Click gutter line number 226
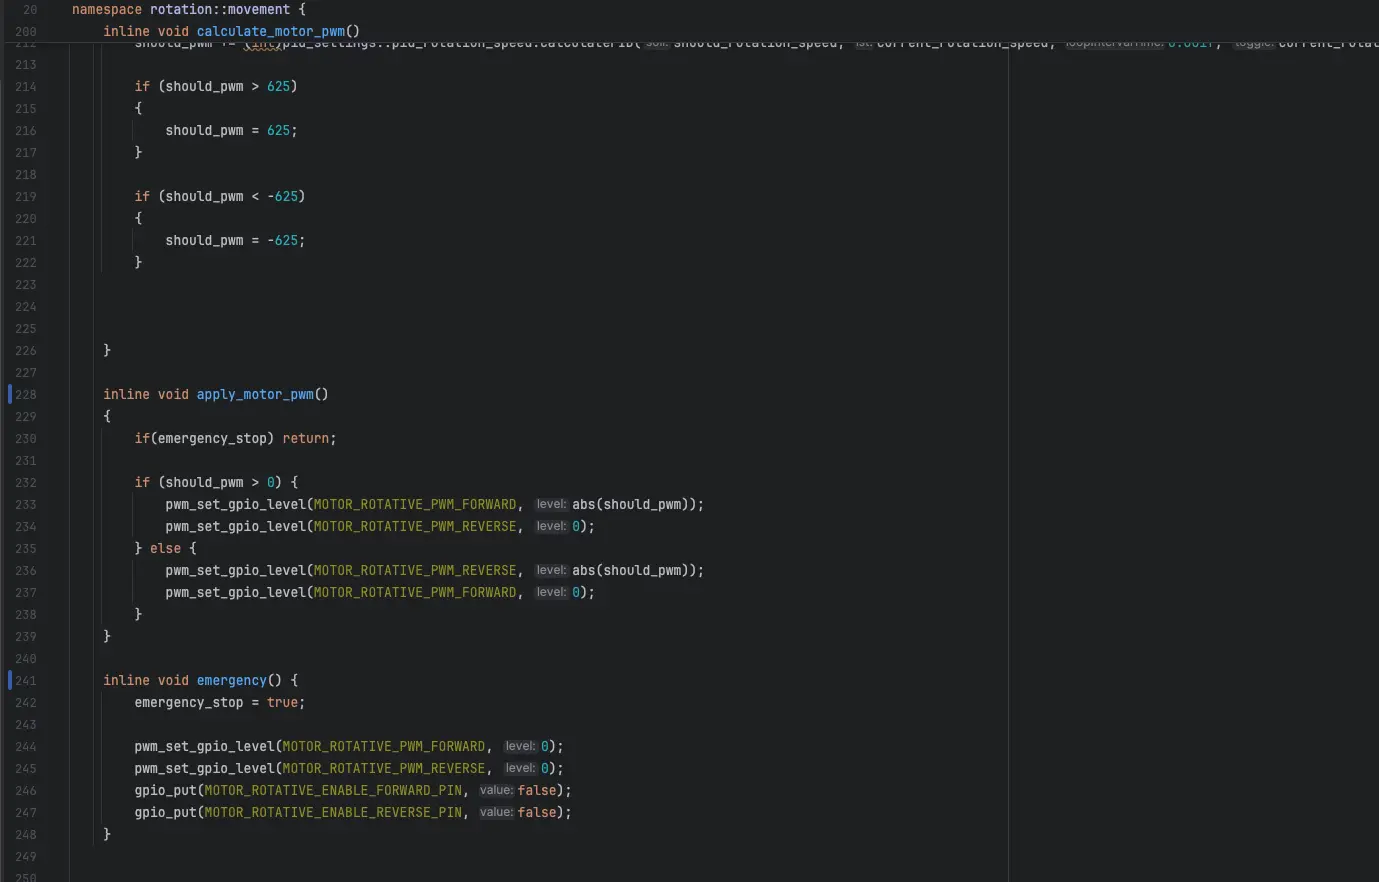 pyautogui.click(x=26, y=351)
